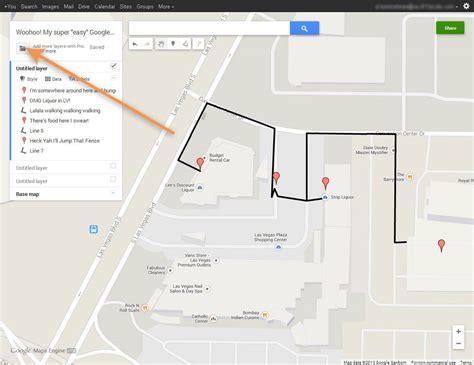Click inside the map search field
This screenshot has width=474, height=365.
209,29
